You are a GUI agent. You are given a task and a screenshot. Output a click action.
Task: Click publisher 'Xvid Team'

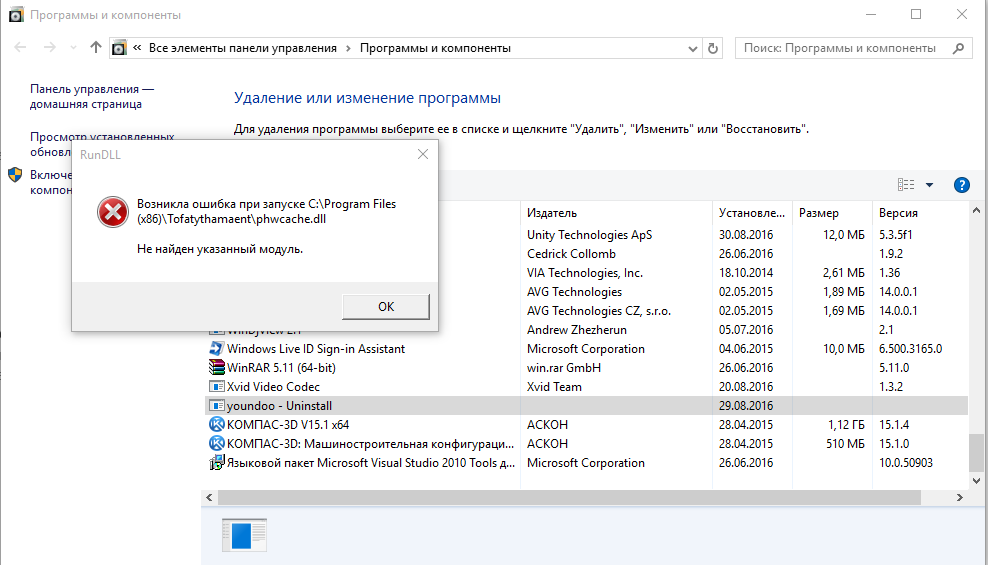coord(554,386)
